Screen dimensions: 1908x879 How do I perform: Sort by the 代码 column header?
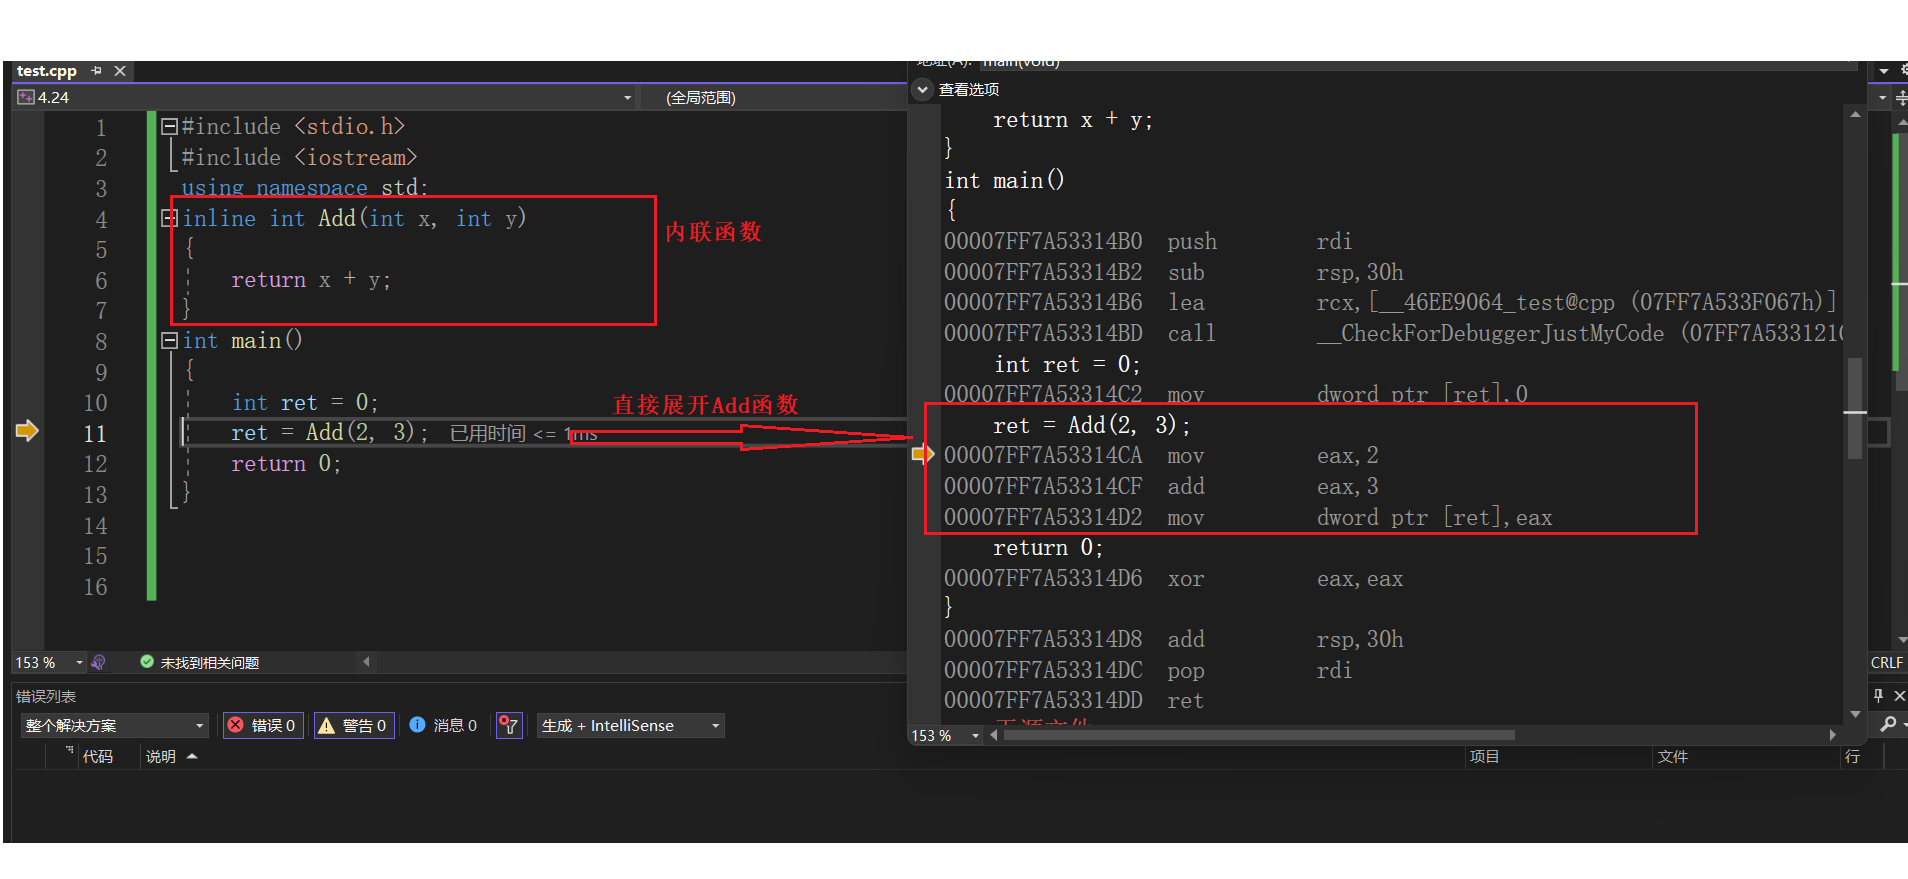click(97, 757)
